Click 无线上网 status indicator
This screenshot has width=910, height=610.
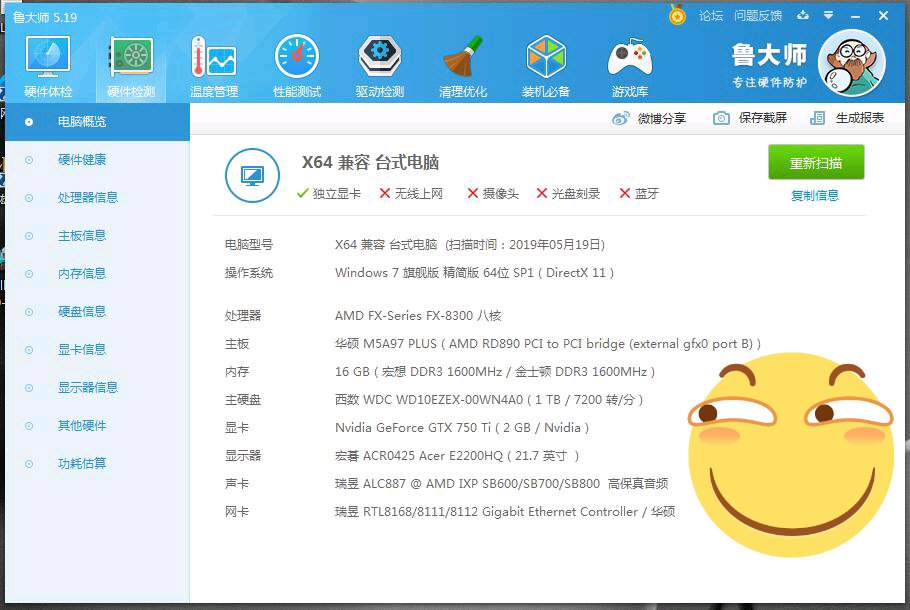[411, 194]
